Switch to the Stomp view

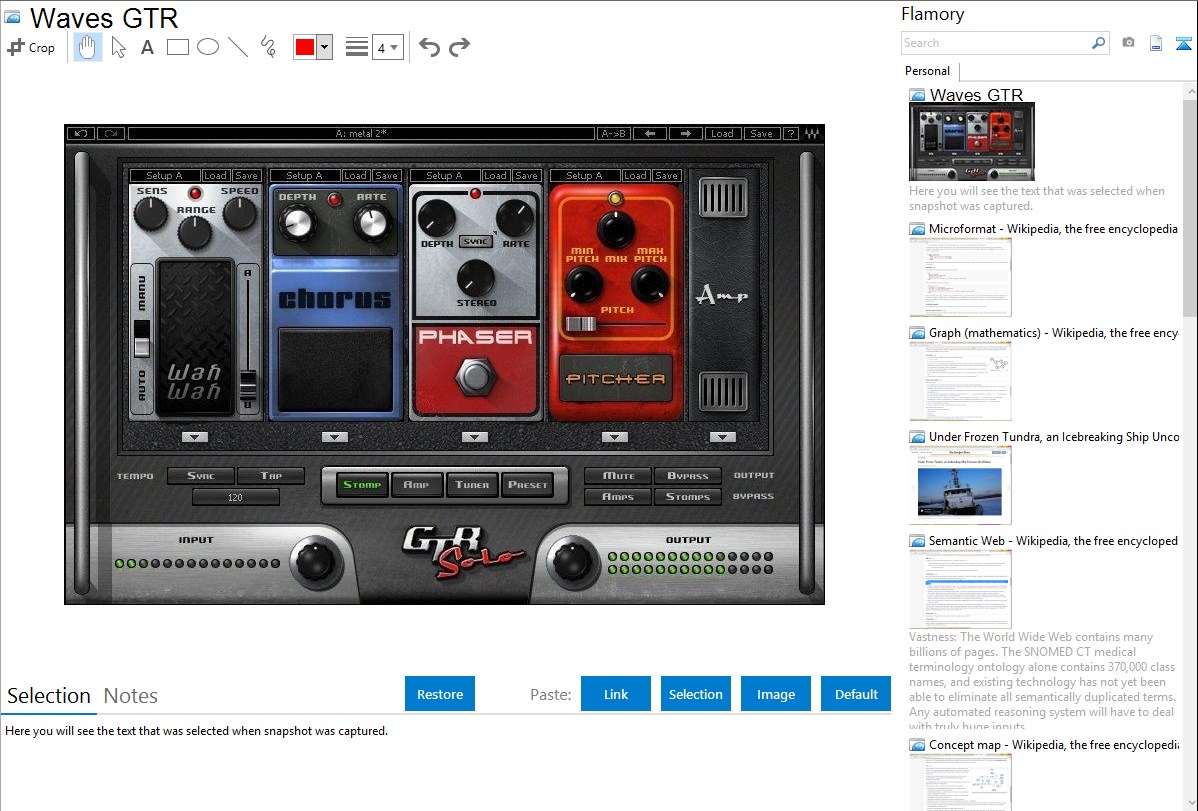point(362,485)
